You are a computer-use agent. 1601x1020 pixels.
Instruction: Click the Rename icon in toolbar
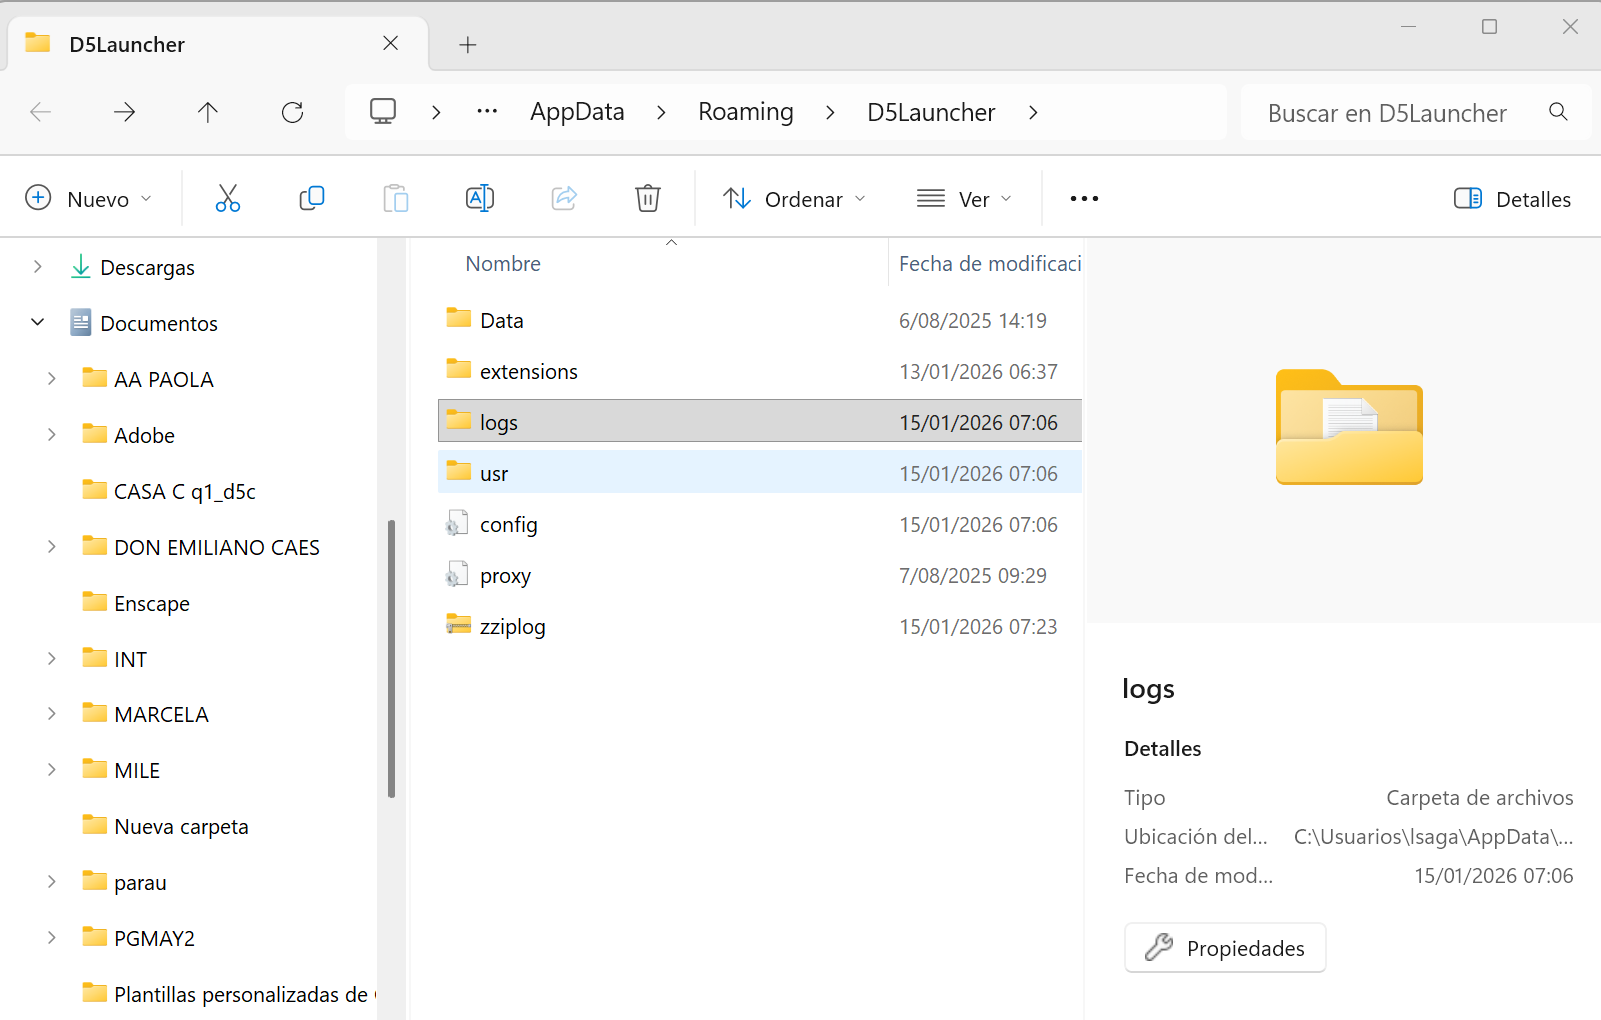pos(480,199)
